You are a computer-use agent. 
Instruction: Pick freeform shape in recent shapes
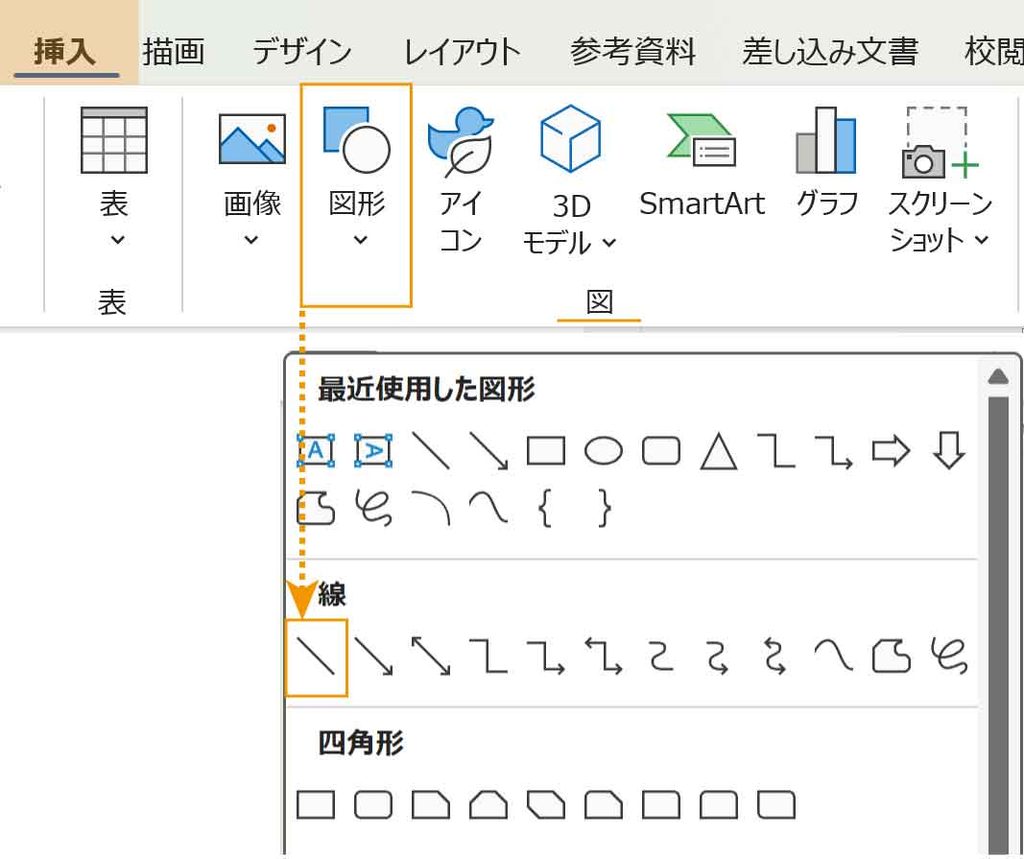(316, 508)
